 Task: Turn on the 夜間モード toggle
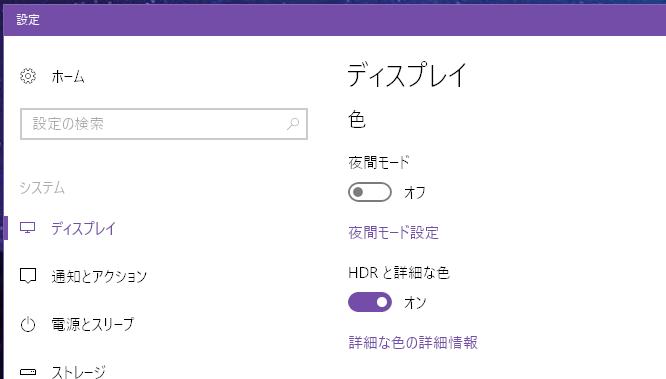pyautogui.click(x=370, y=192)
